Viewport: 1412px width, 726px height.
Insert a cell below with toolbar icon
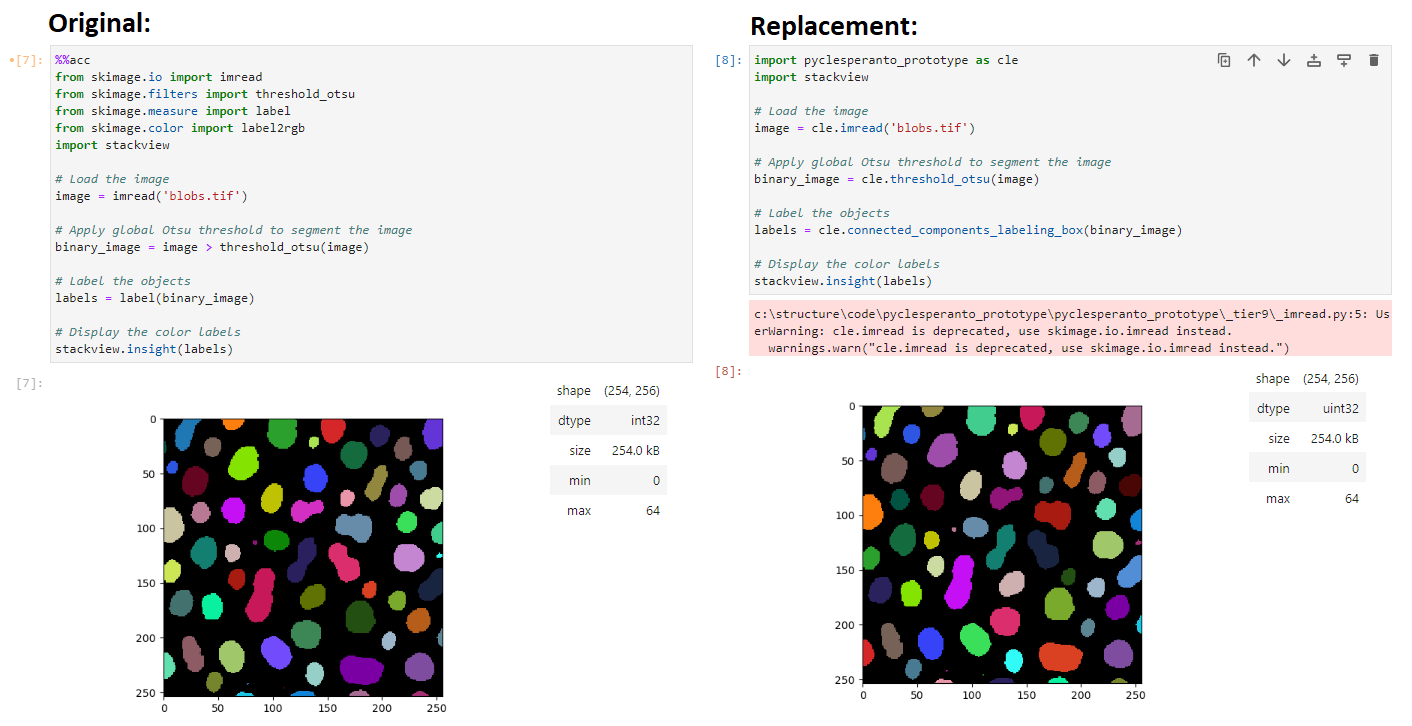point(1344,60)
